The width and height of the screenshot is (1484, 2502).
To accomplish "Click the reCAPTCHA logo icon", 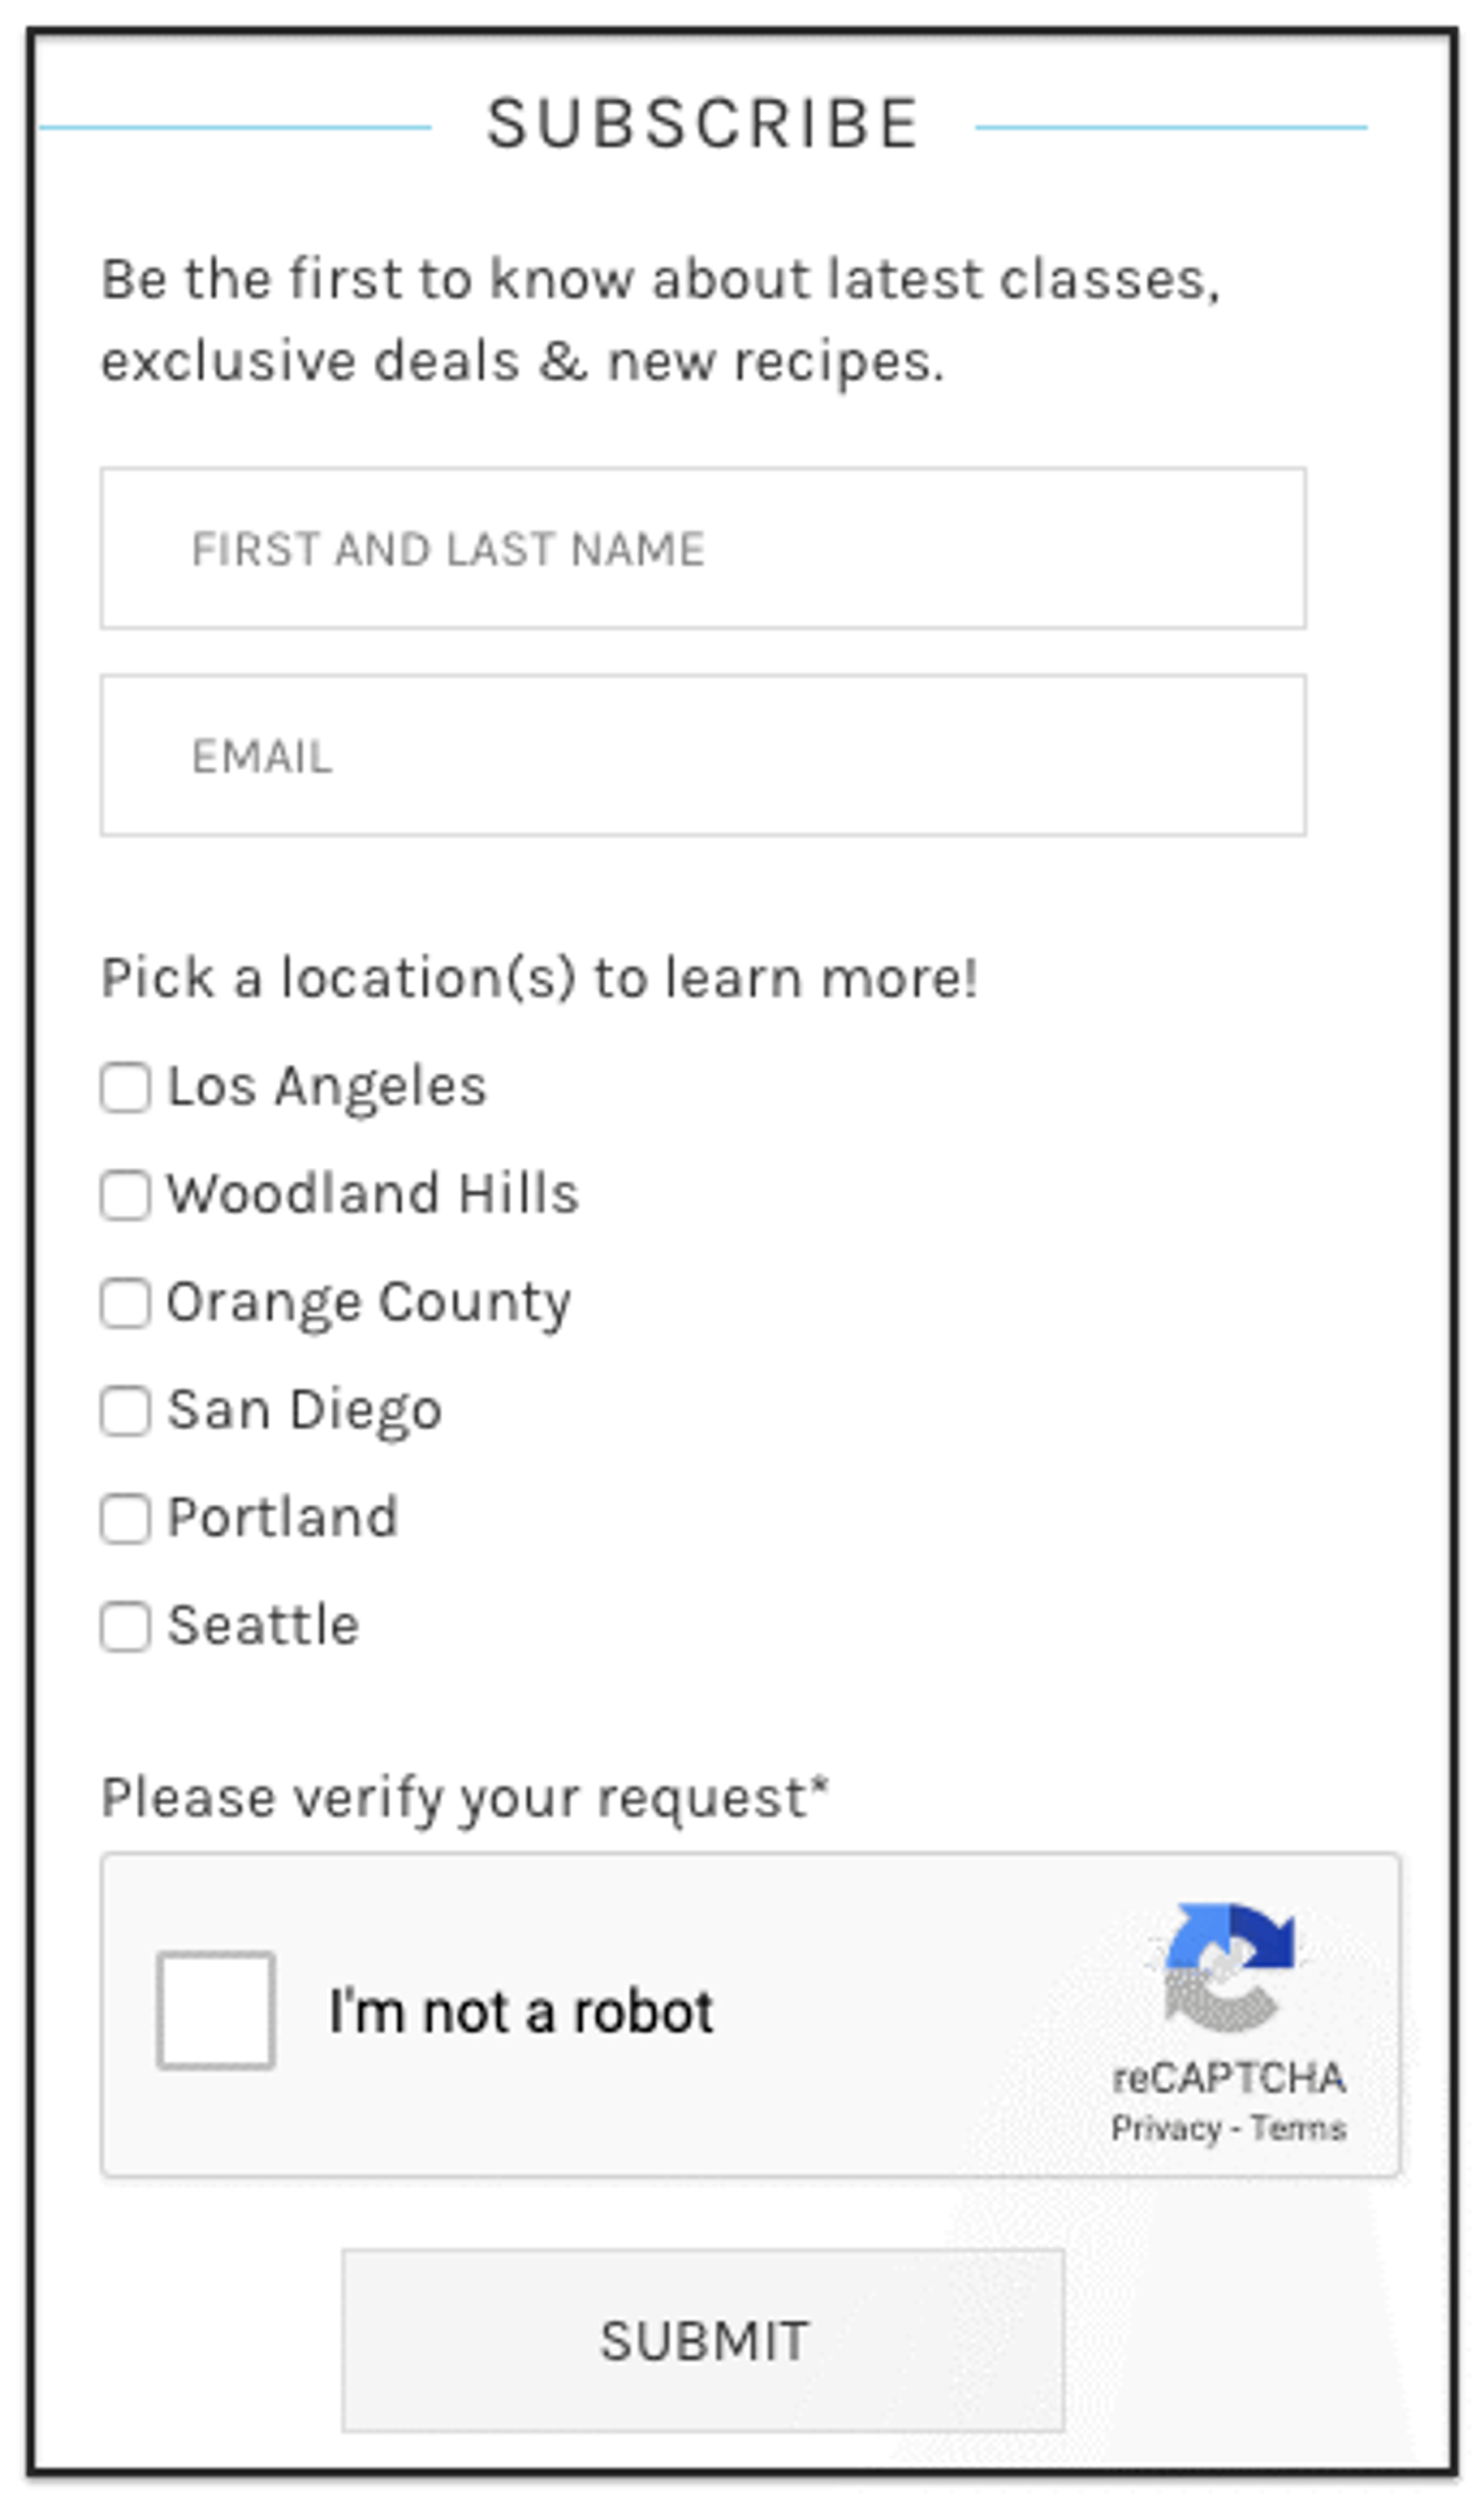I will point(1228,1968).
